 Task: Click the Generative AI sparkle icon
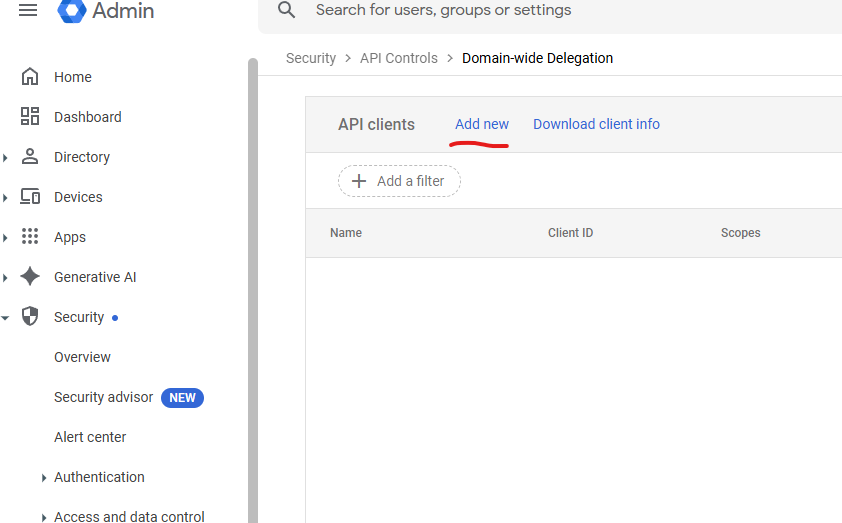(30, 277)
